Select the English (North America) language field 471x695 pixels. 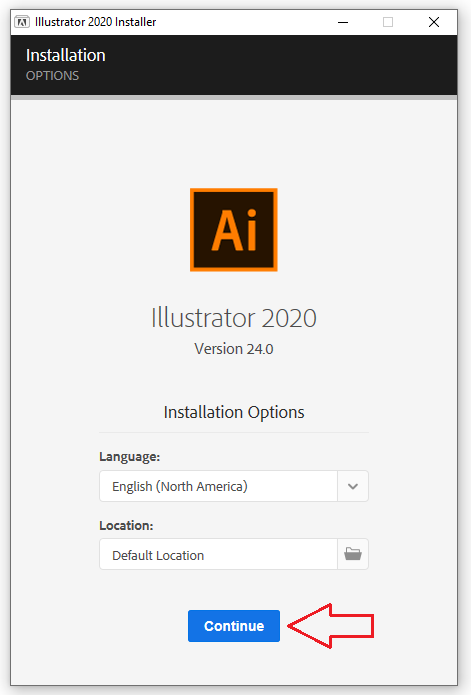click(218, 486)
